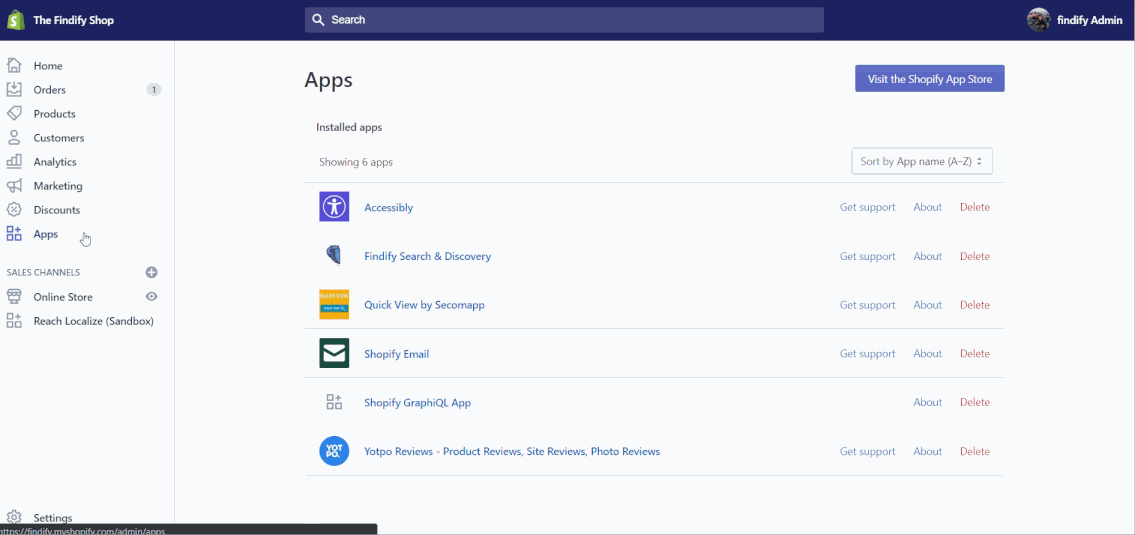Open Settings in sidebar
The height and width of the screenshot is (535, 1135).
pos(53,518)
